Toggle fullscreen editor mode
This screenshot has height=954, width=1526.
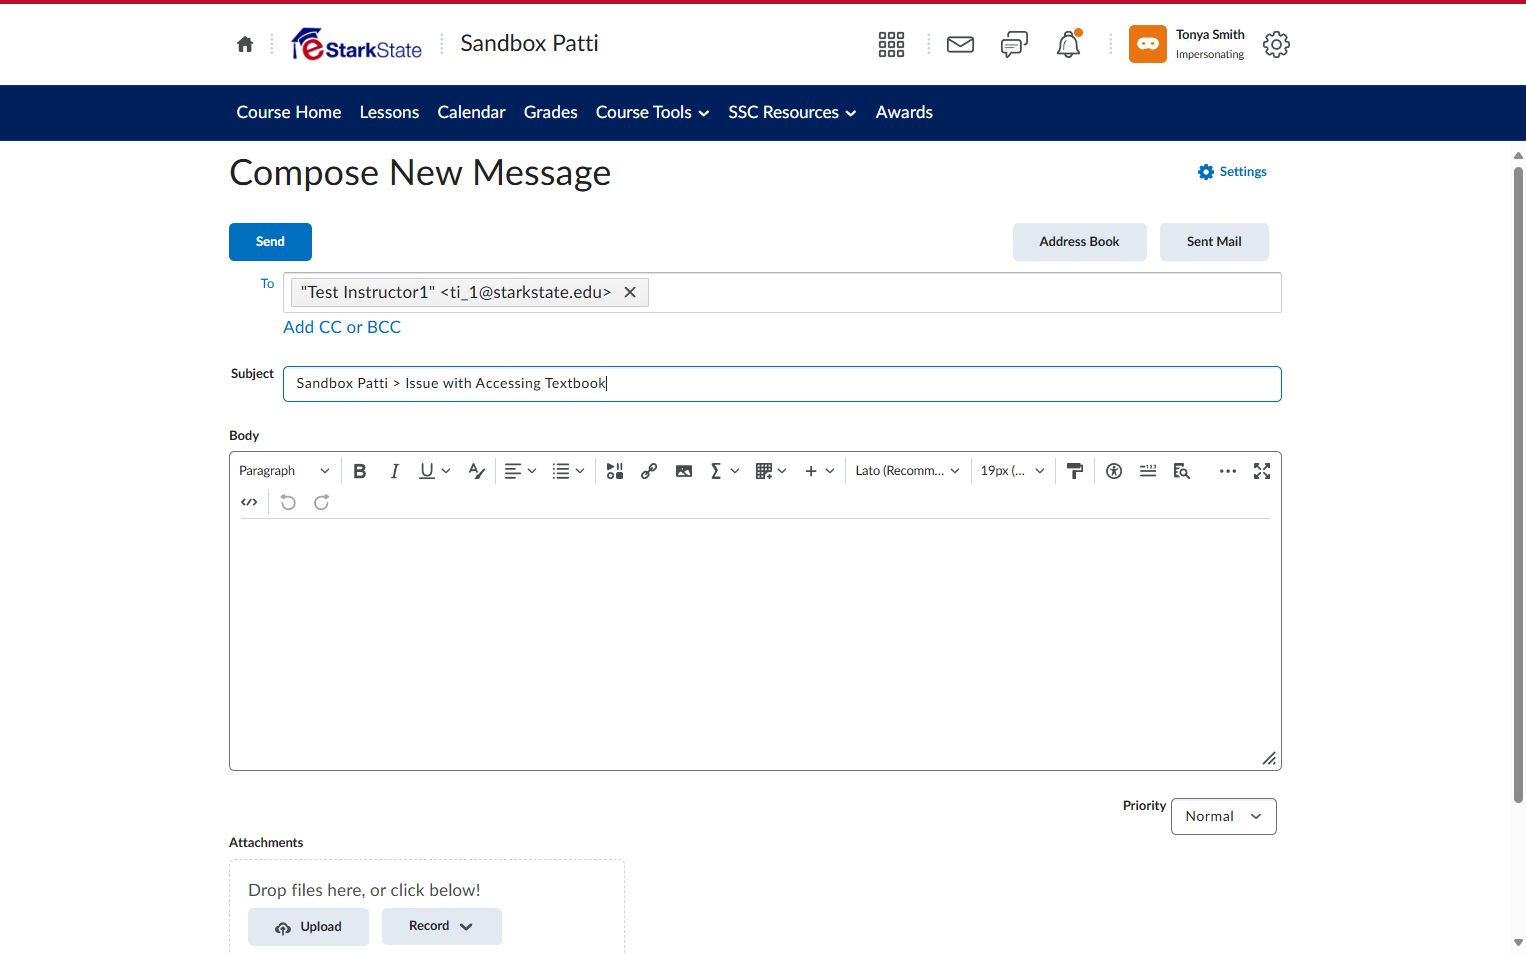pyautogui.click(x=1262, y=471)
